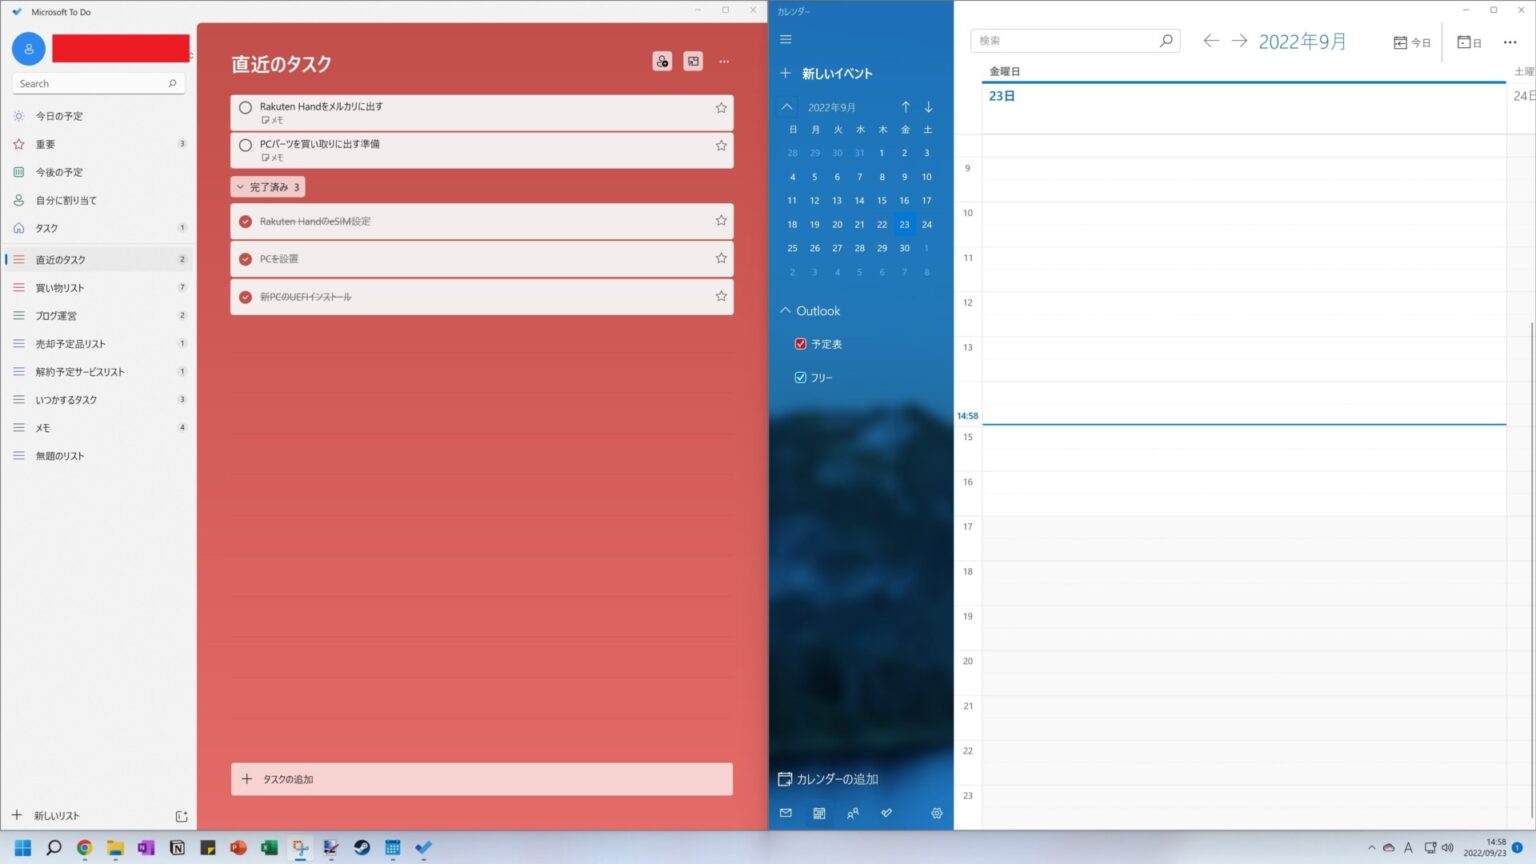The width and height of the screenshot is (1536, 864).
Task: Open People from the Calendar bottom bar
Action: (853, 813)
